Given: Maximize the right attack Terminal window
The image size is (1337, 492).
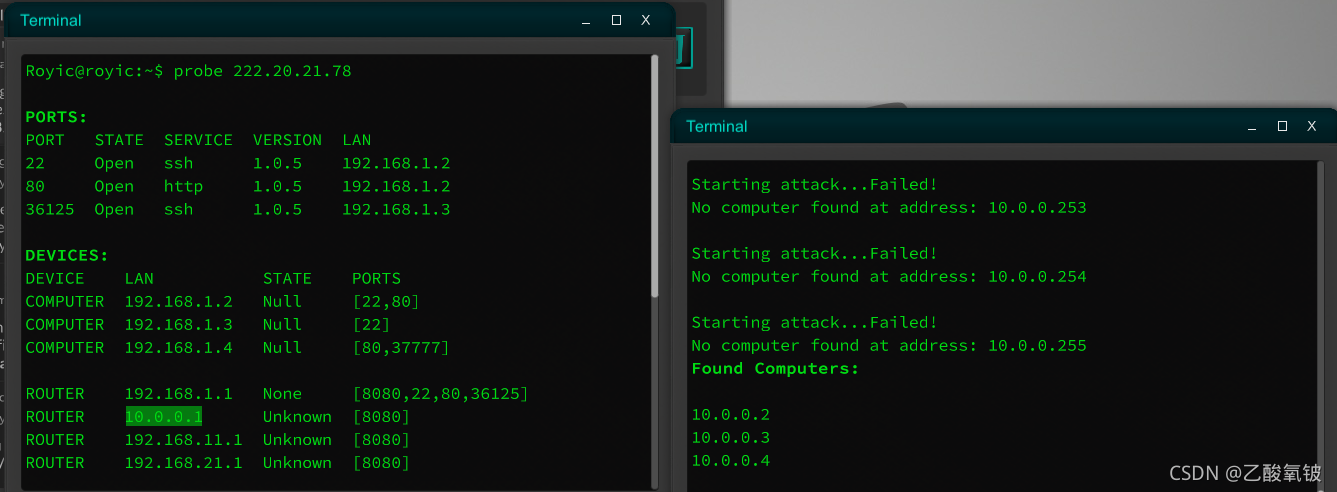Looking at the screenshot, I should (1282, 127).
